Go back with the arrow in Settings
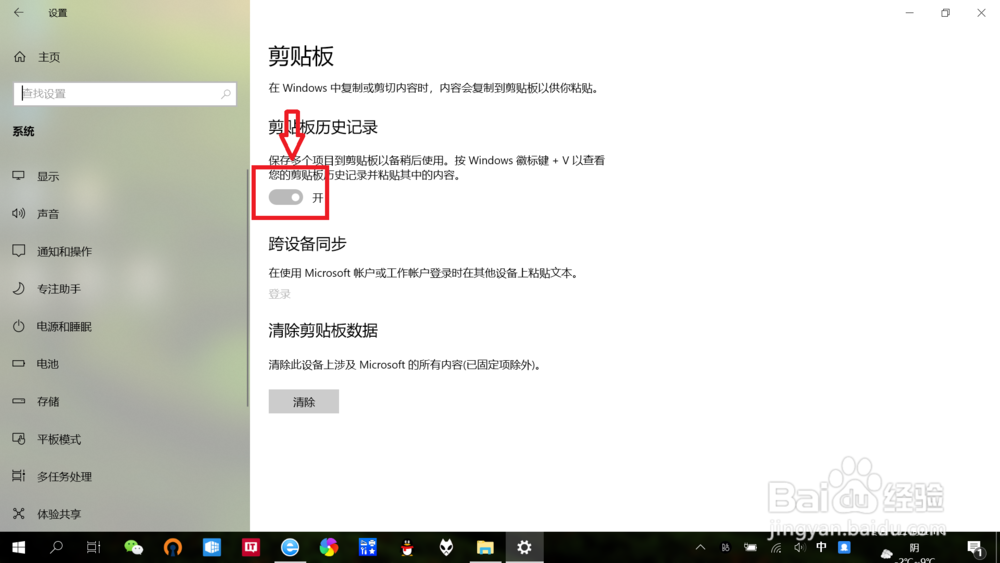 tap(18, 12)
